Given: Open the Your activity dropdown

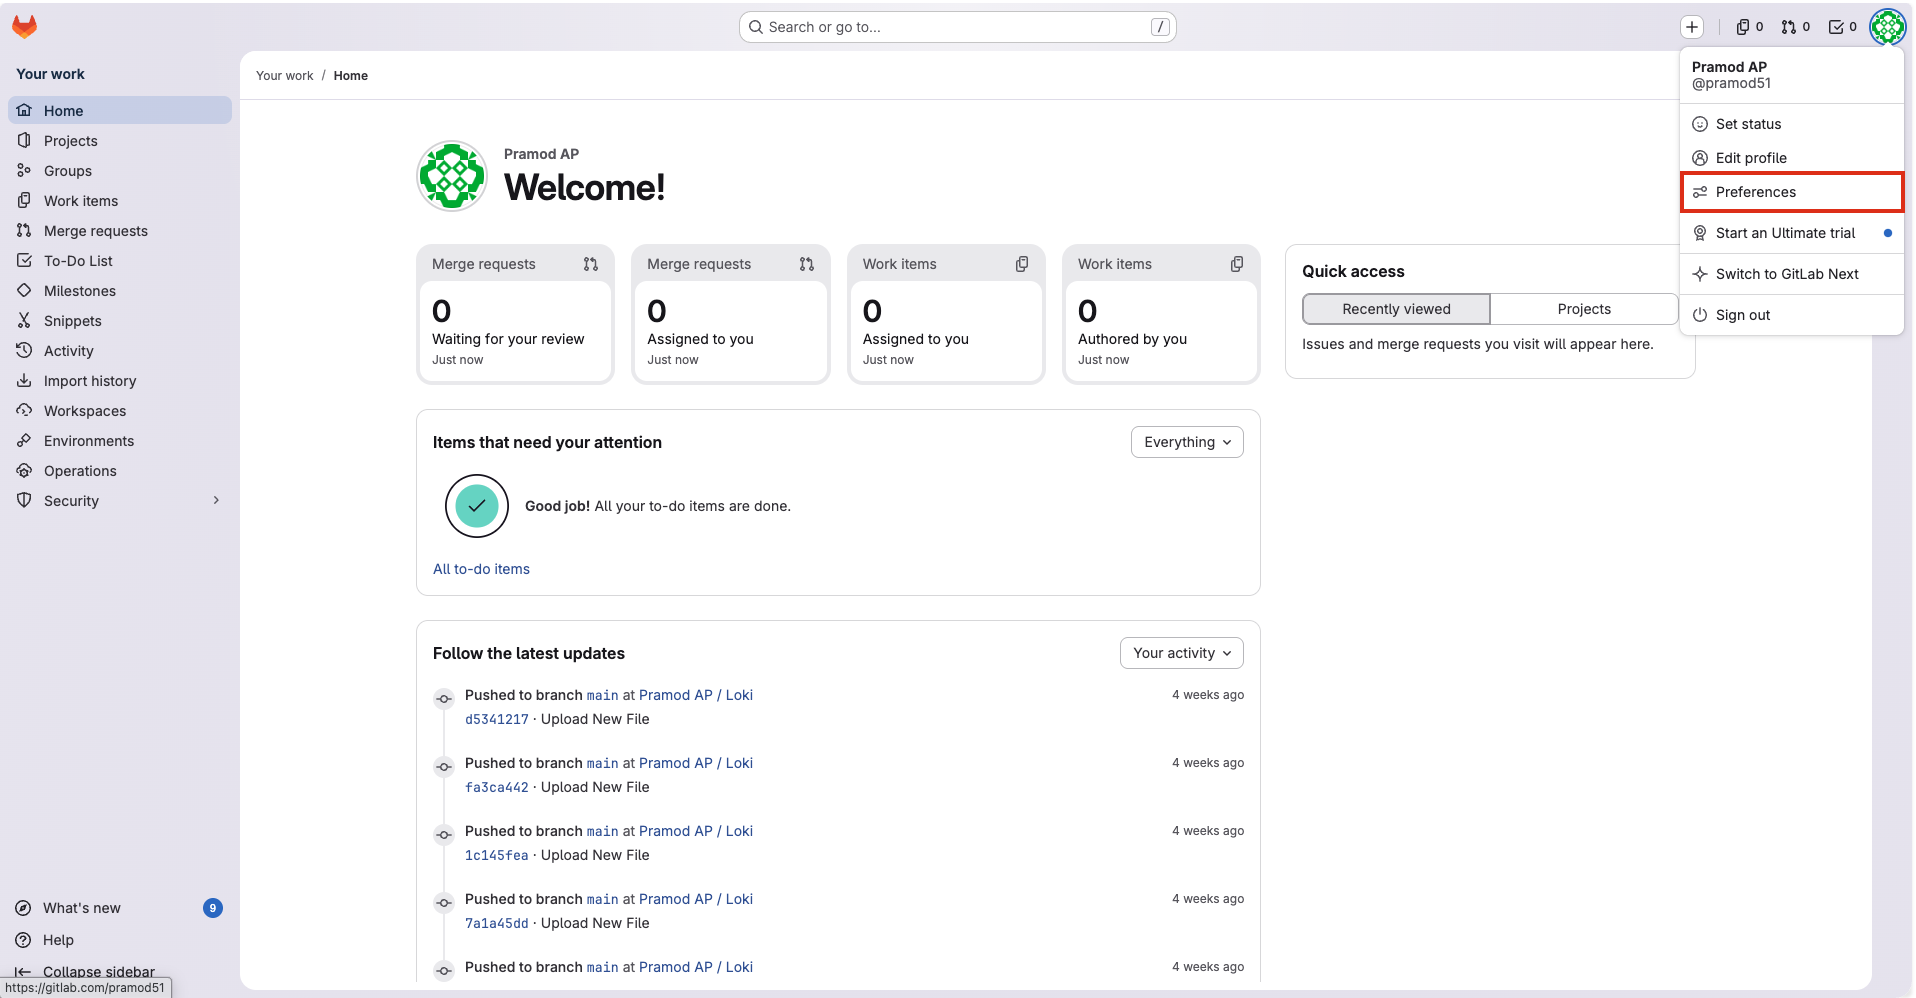Looking at the screenshot, I should (x=1182, y=653).
